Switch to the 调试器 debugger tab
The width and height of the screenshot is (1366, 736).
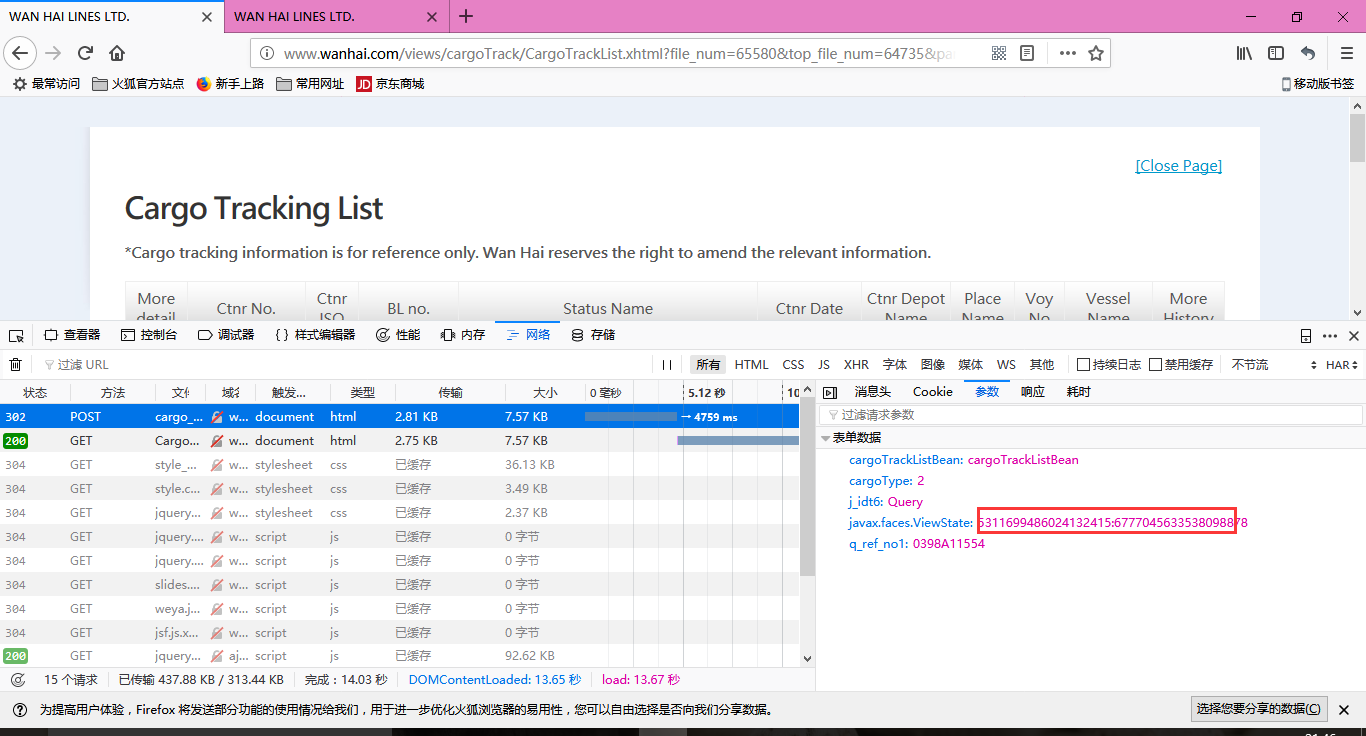(226, 335)
